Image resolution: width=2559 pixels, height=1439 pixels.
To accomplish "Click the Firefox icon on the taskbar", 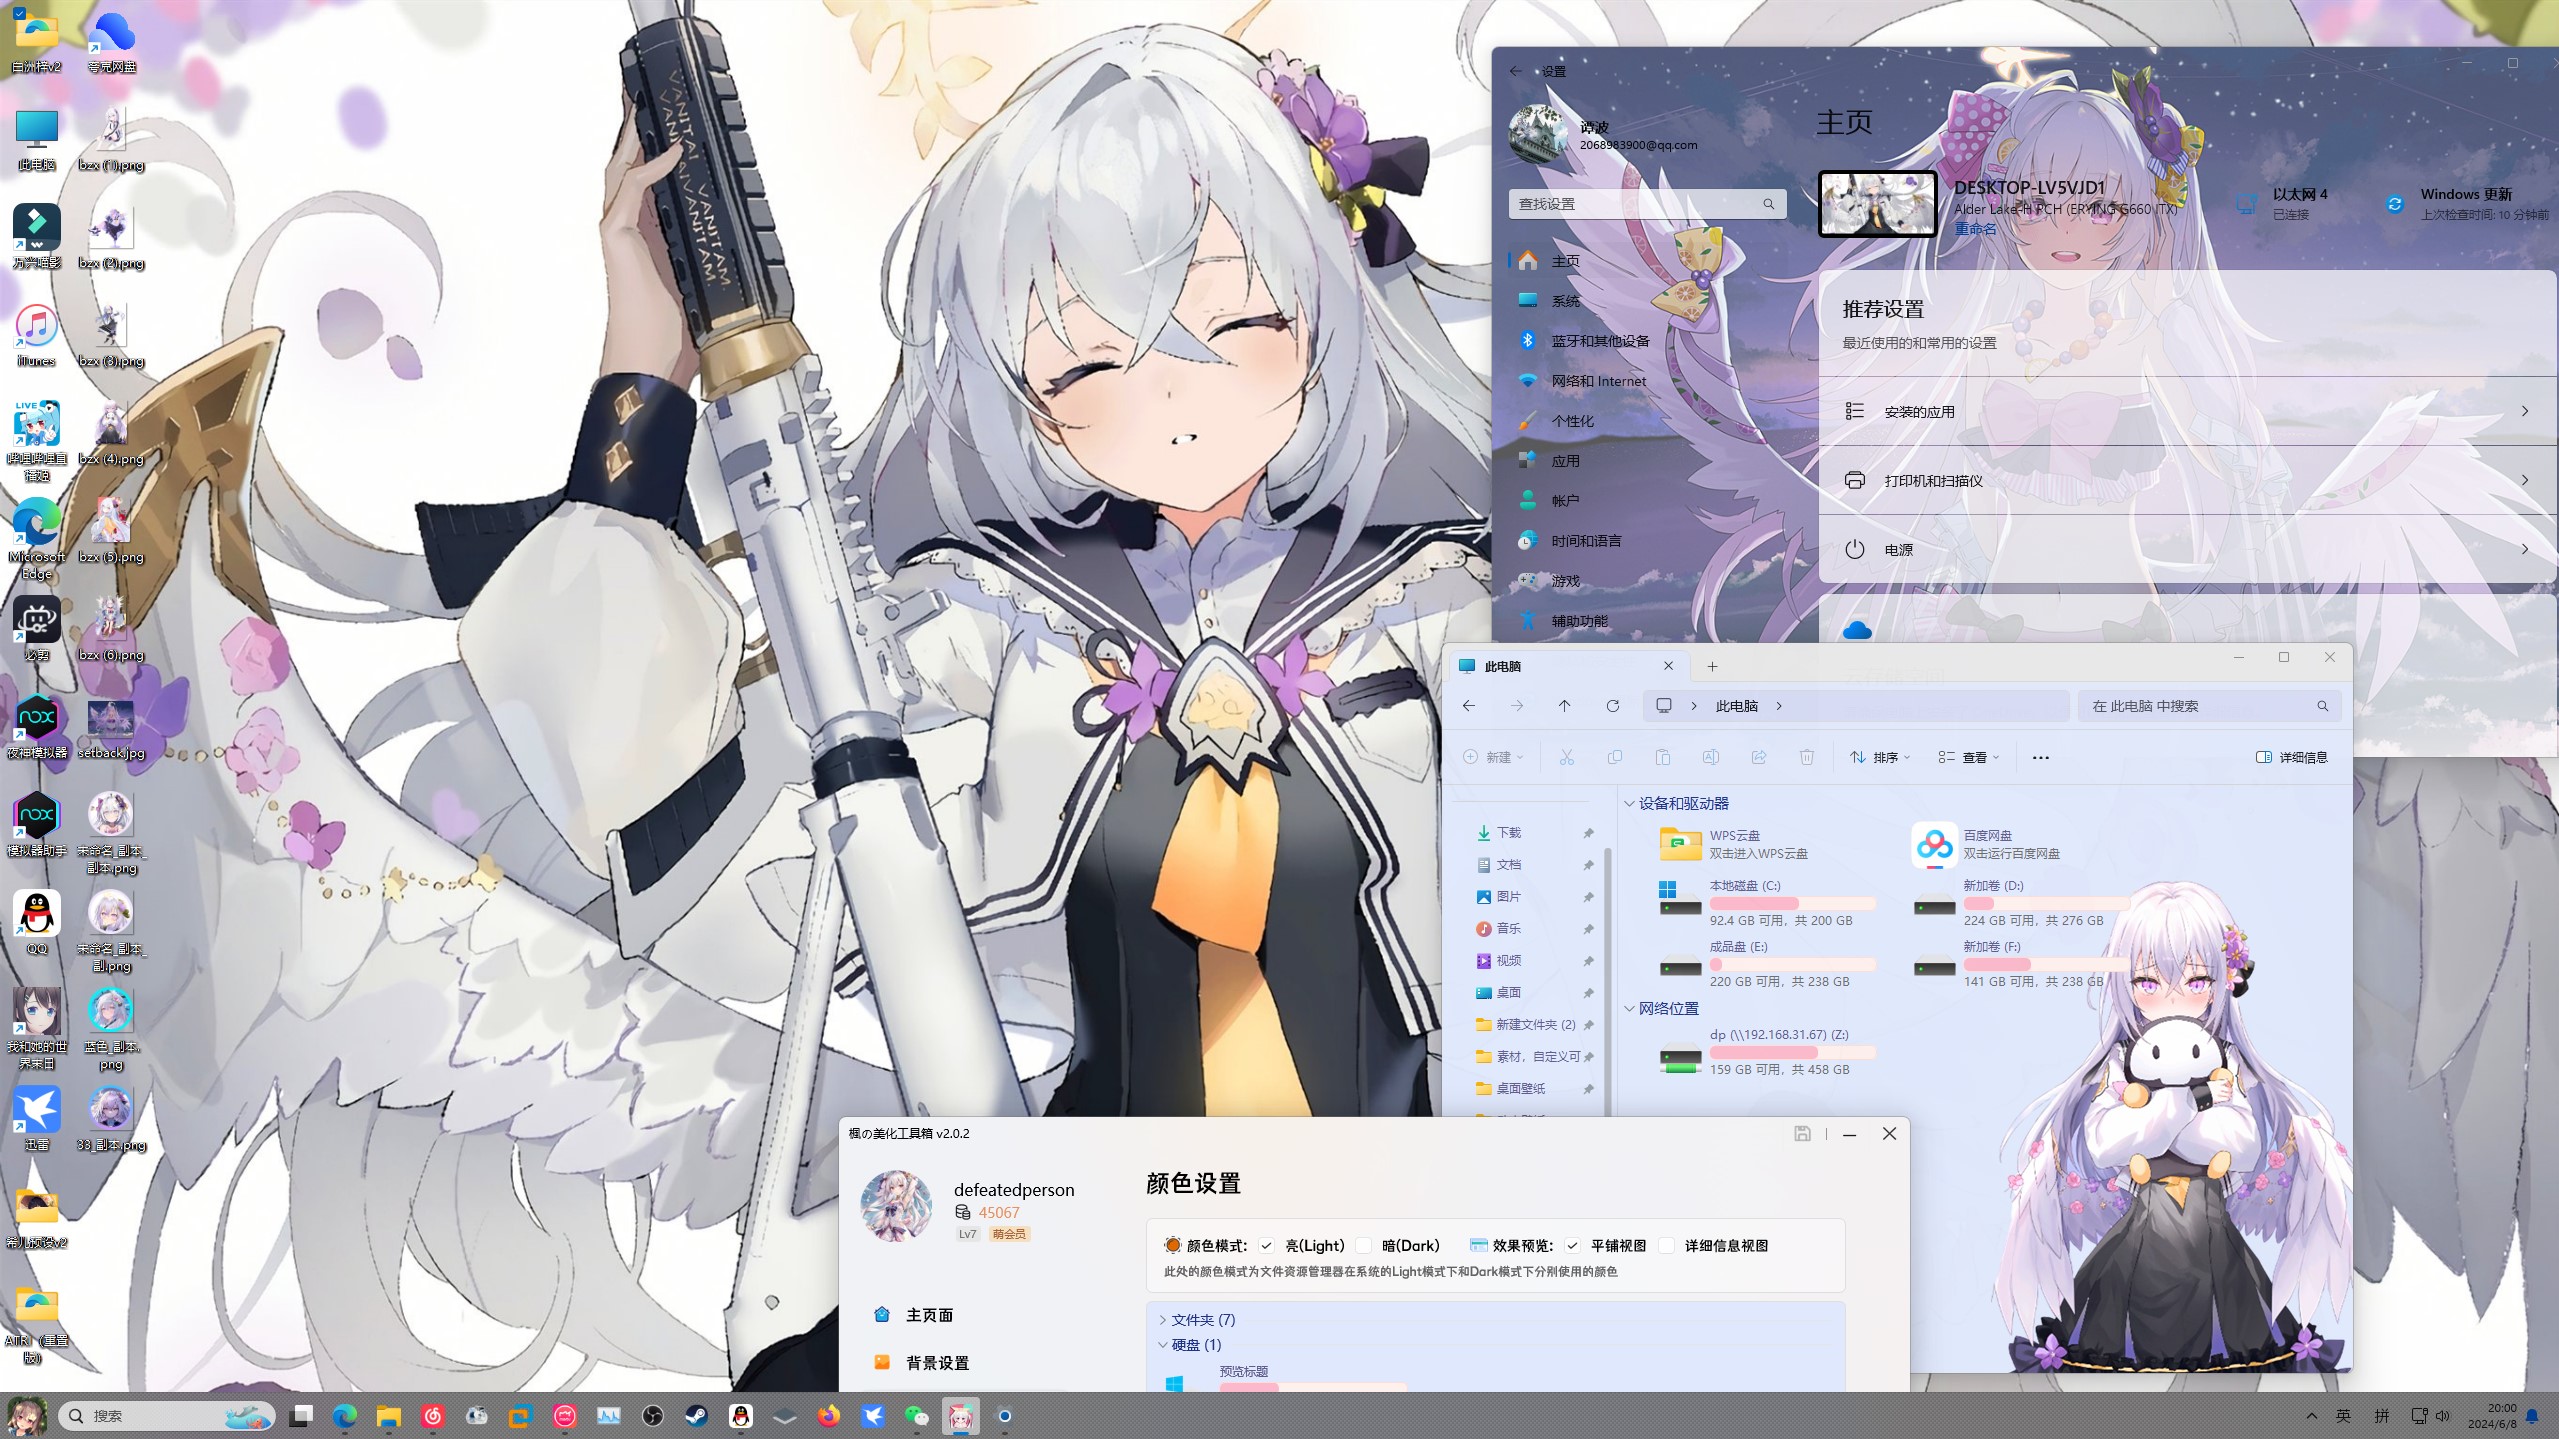I will coord(828,1416).
